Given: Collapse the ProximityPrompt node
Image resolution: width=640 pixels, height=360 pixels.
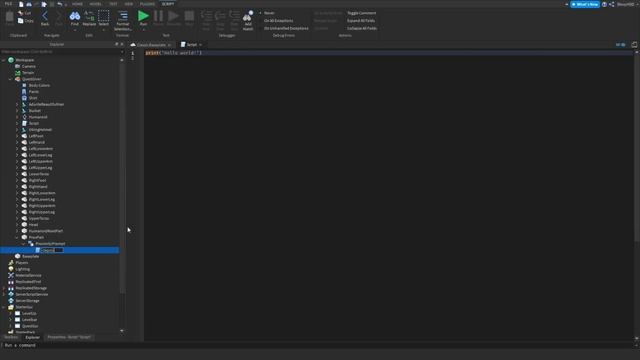Looking at the screenshot, I should [x=24, y=244].
